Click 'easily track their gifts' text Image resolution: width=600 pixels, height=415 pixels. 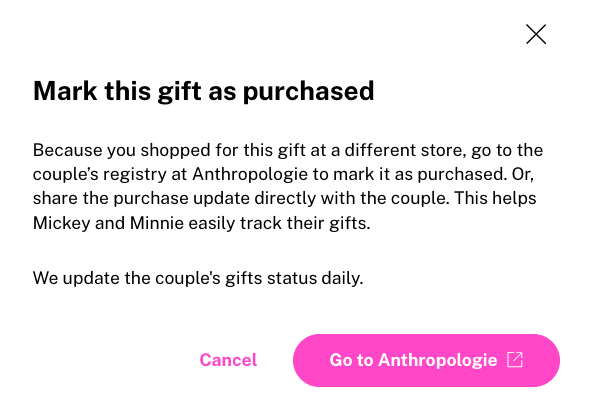point(279,223)
